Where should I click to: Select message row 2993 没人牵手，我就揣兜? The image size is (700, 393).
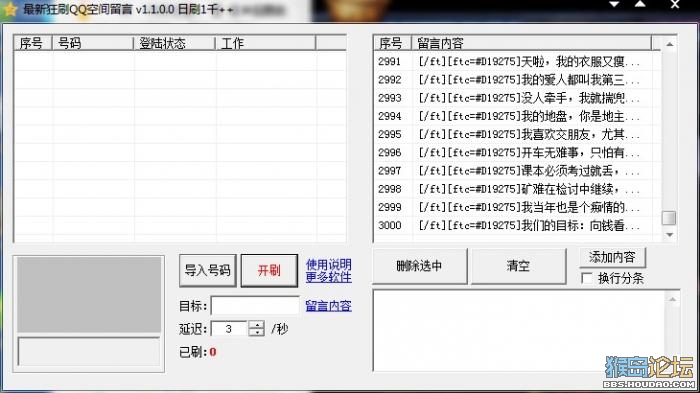[517, 98]
